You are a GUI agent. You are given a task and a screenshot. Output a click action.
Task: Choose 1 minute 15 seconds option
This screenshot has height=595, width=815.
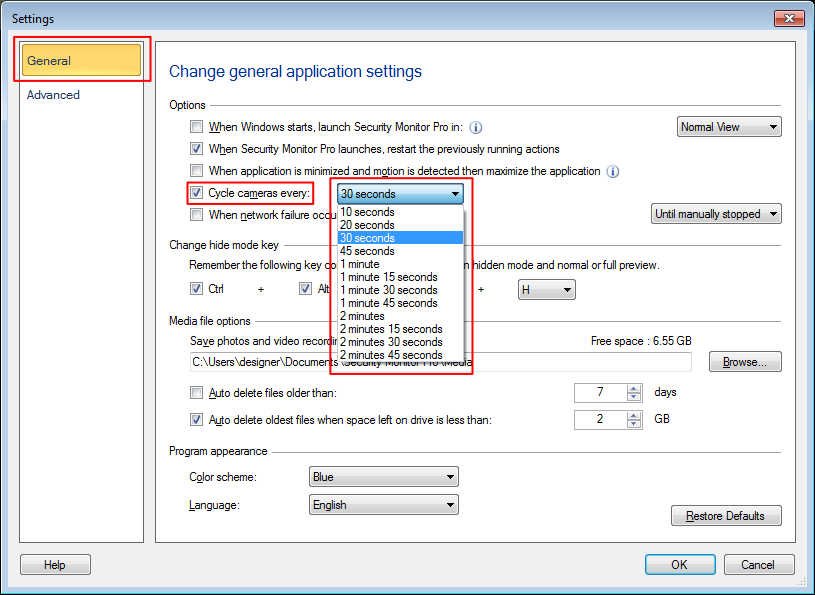(400, 277)
